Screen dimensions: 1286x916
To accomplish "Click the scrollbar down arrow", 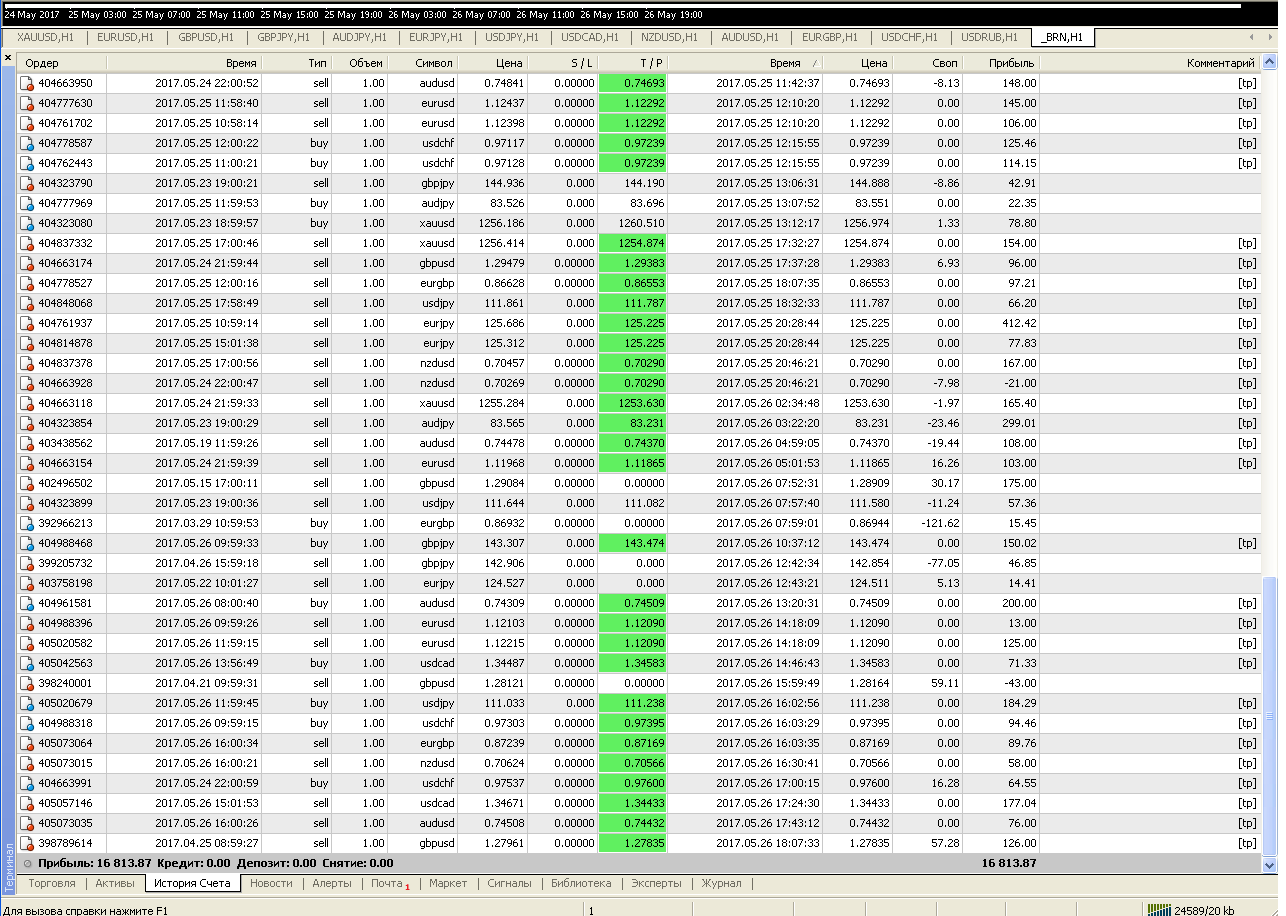I will 1270,865.
